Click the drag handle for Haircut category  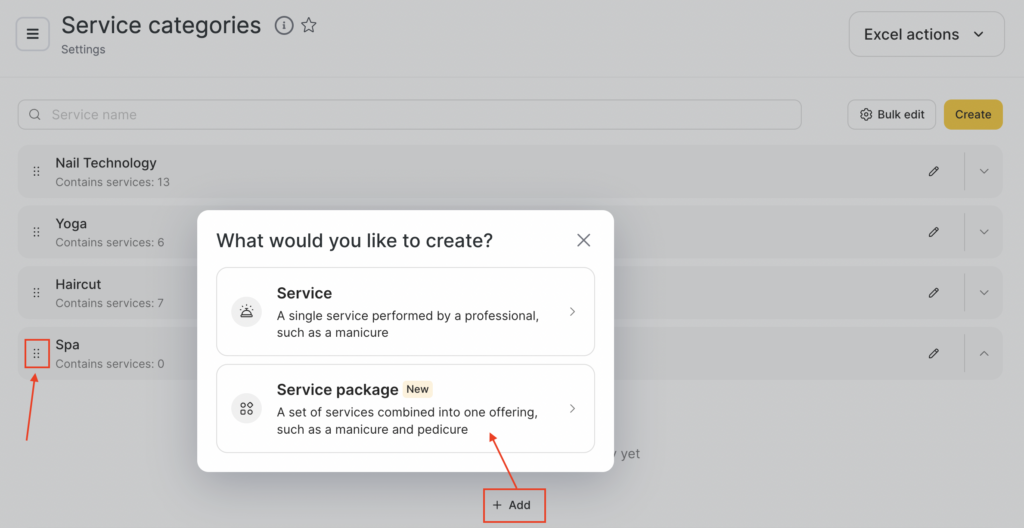coord(37,293)
